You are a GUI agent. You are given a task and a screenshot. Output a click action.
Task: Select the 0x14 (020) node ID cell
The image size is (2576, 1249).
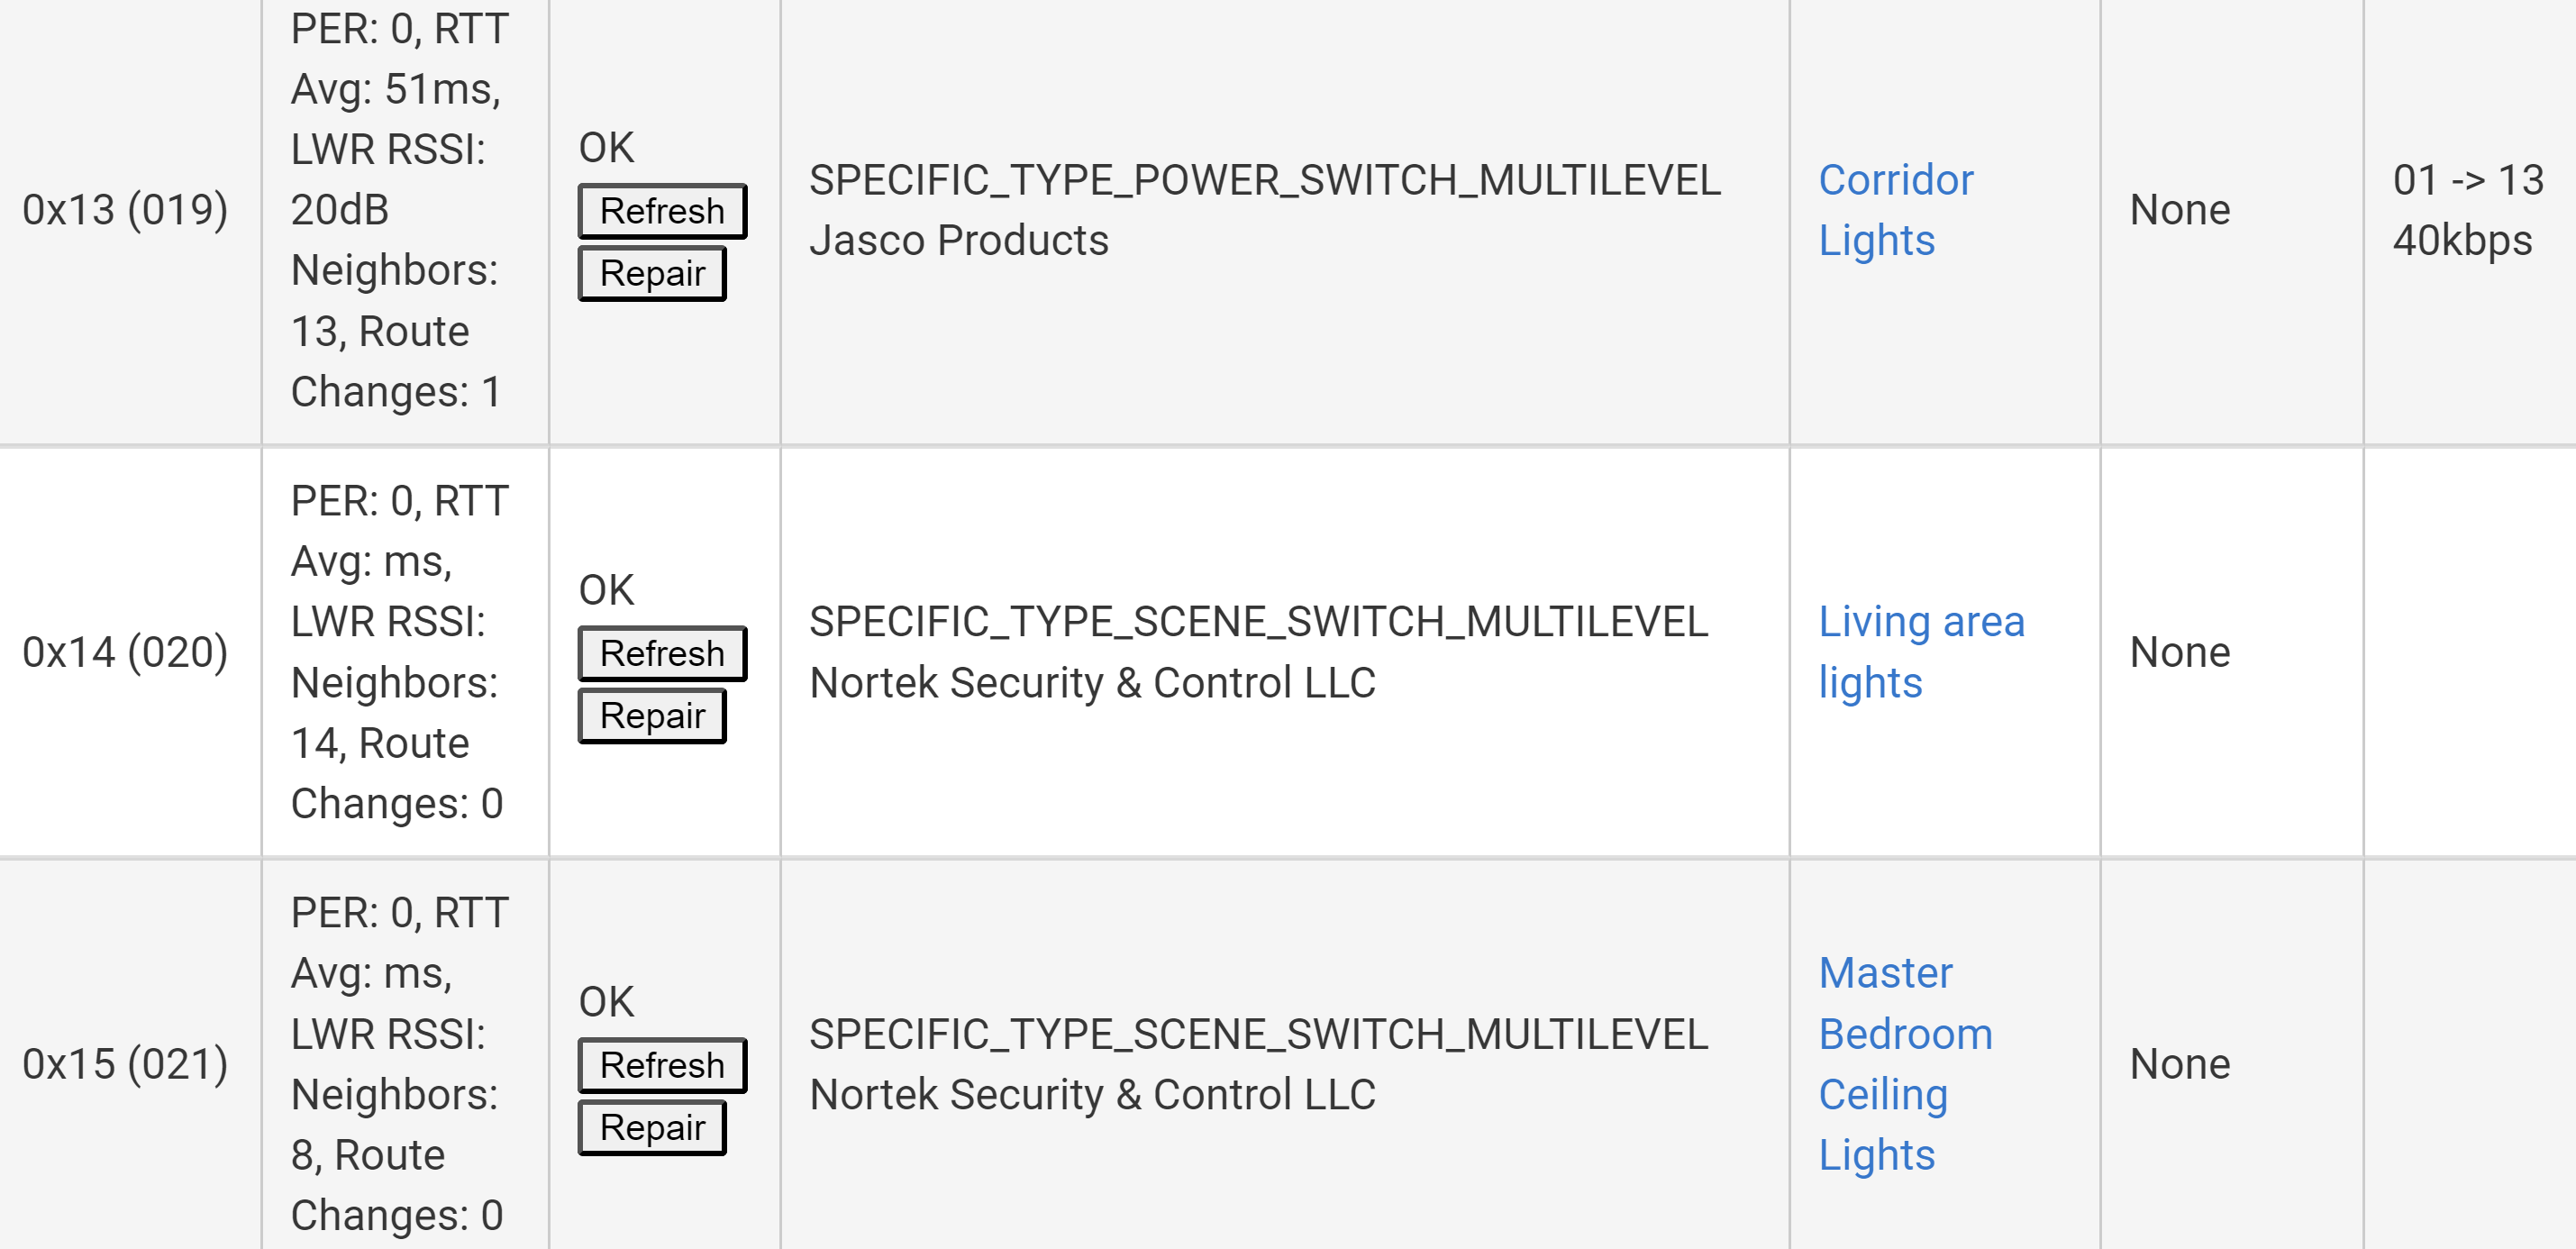126,652
